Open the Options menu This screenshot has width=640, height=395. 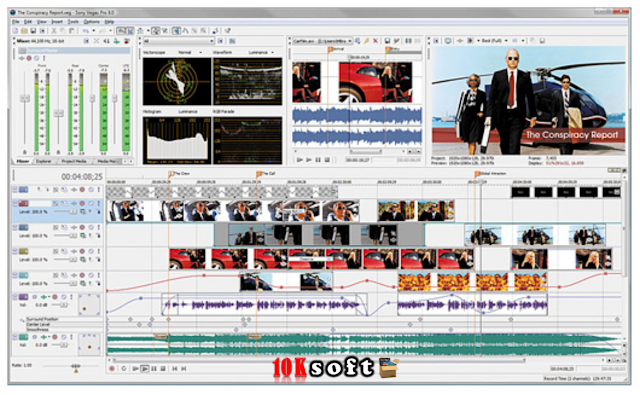(x=91, y=22)
